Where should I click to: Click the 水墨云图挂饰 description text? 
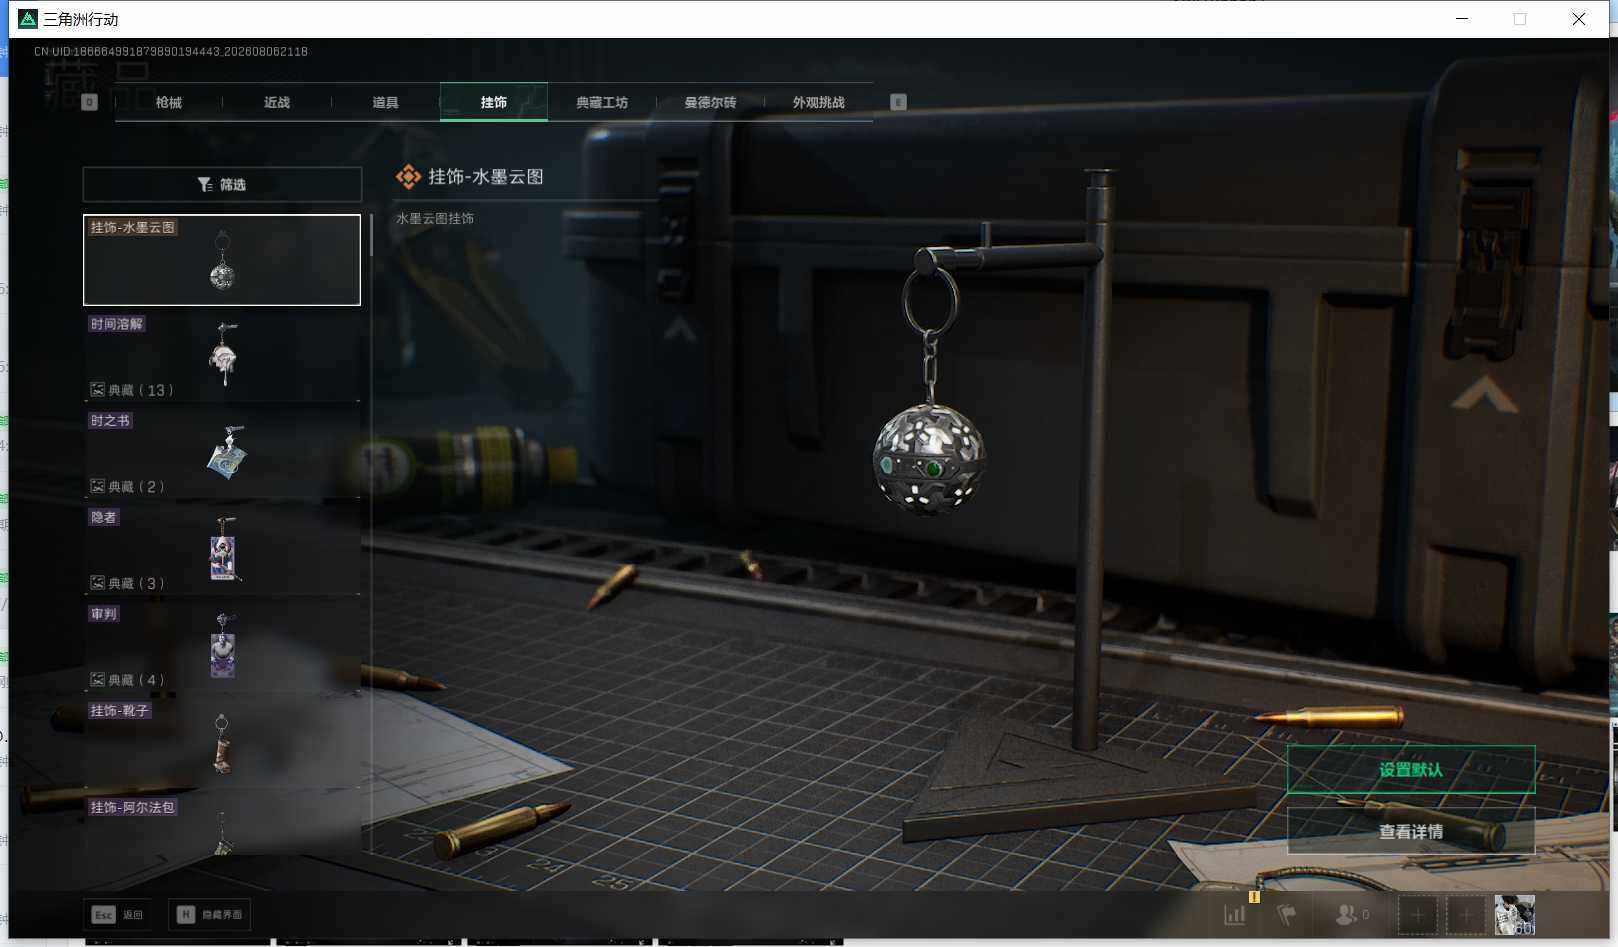pos(435,218)
